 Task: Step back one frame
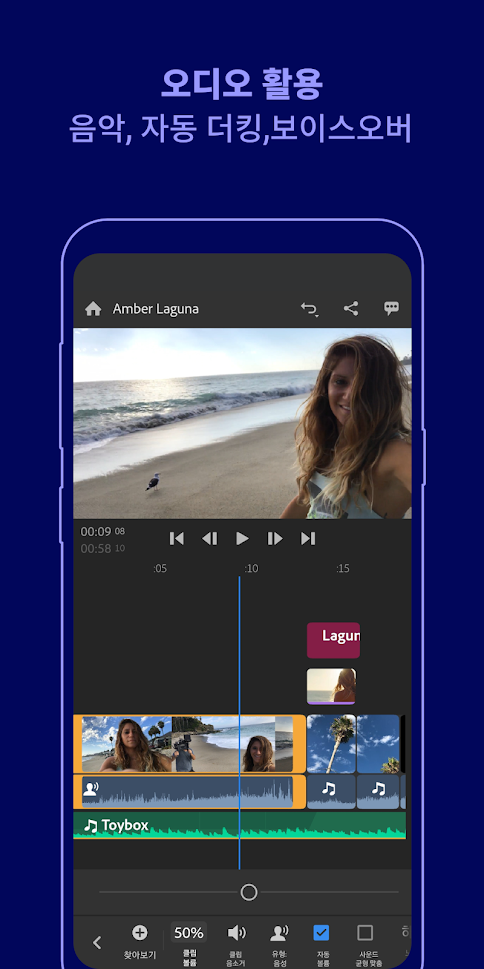click(210, 538)
